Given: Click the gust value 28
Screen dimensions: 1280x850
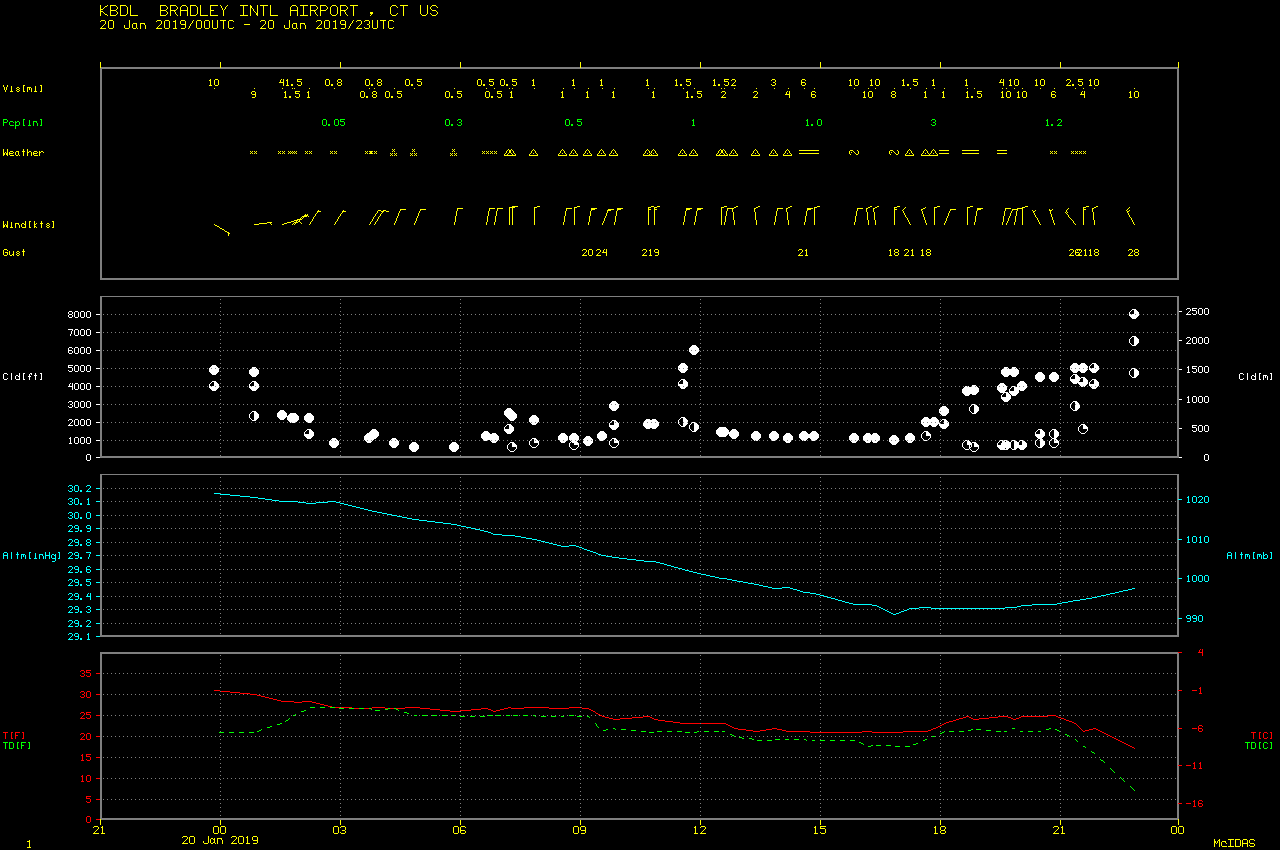Looking at the screenshot, I should click(x=1134, y=253).
